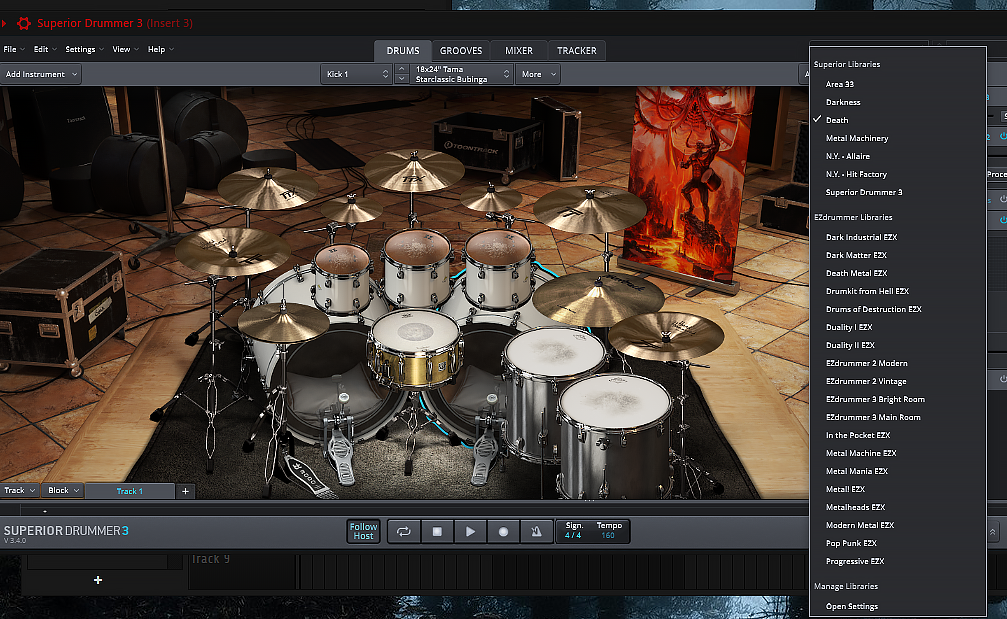Open the More dropdown

(538, 74)
